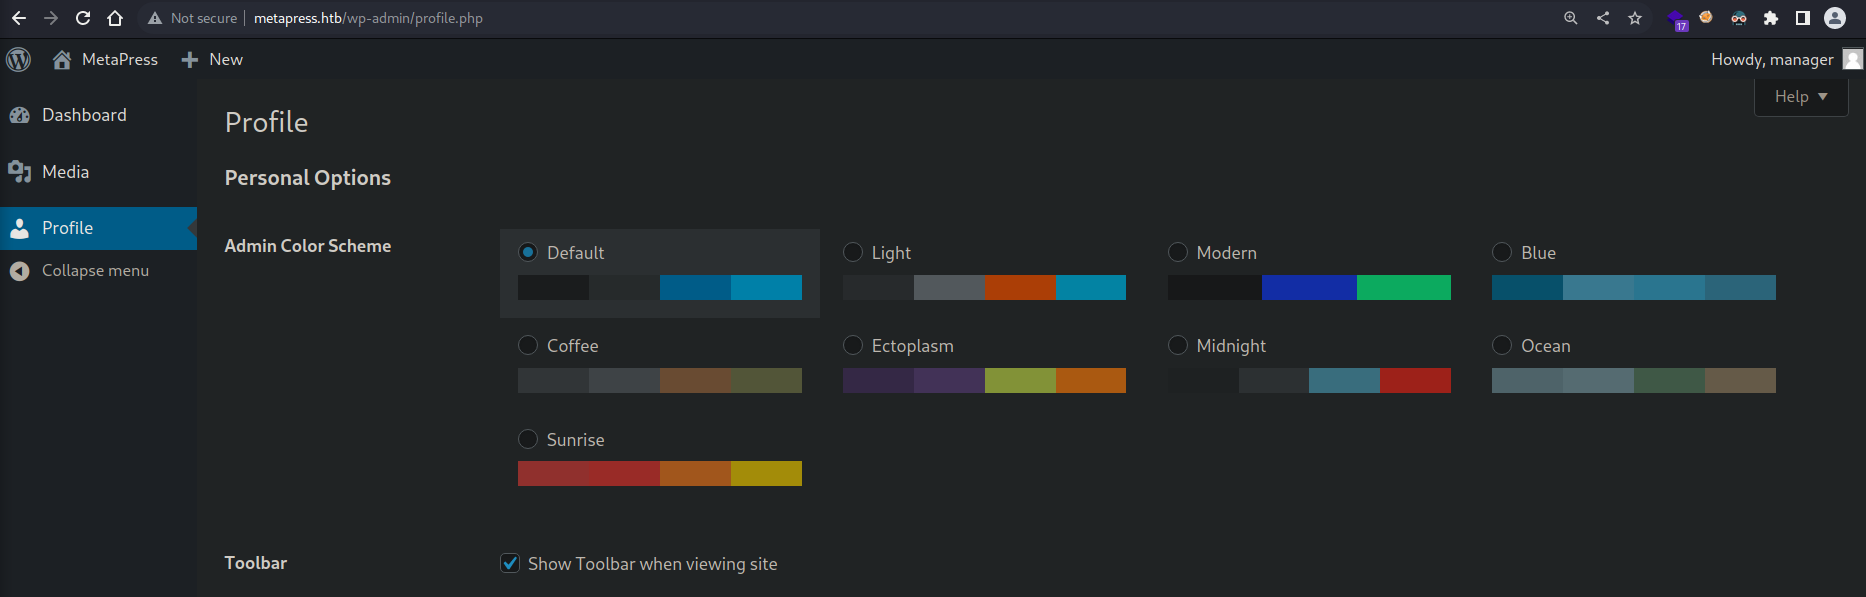Image resolution: width=1866 pixels, height=597 pixels.
Task: Open the browser extensions puzzle icon
Action: pos(1771,18)
